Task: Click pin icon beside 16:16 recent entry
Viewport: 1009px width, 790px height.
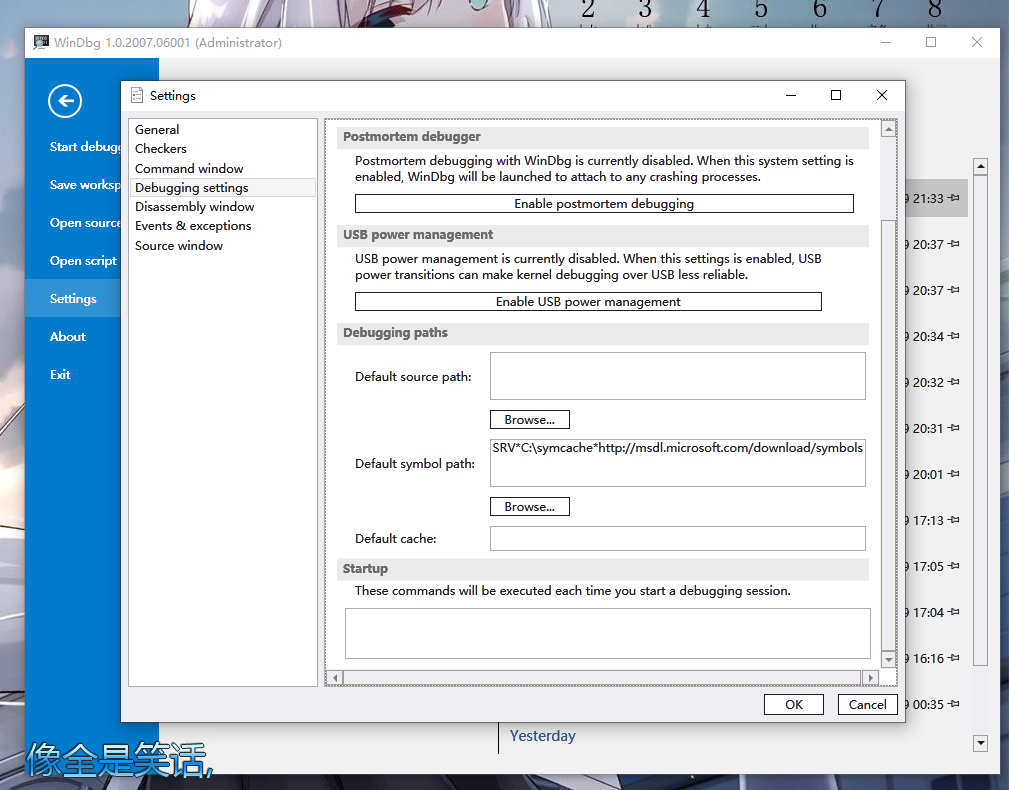Action: tap(954, 658)
